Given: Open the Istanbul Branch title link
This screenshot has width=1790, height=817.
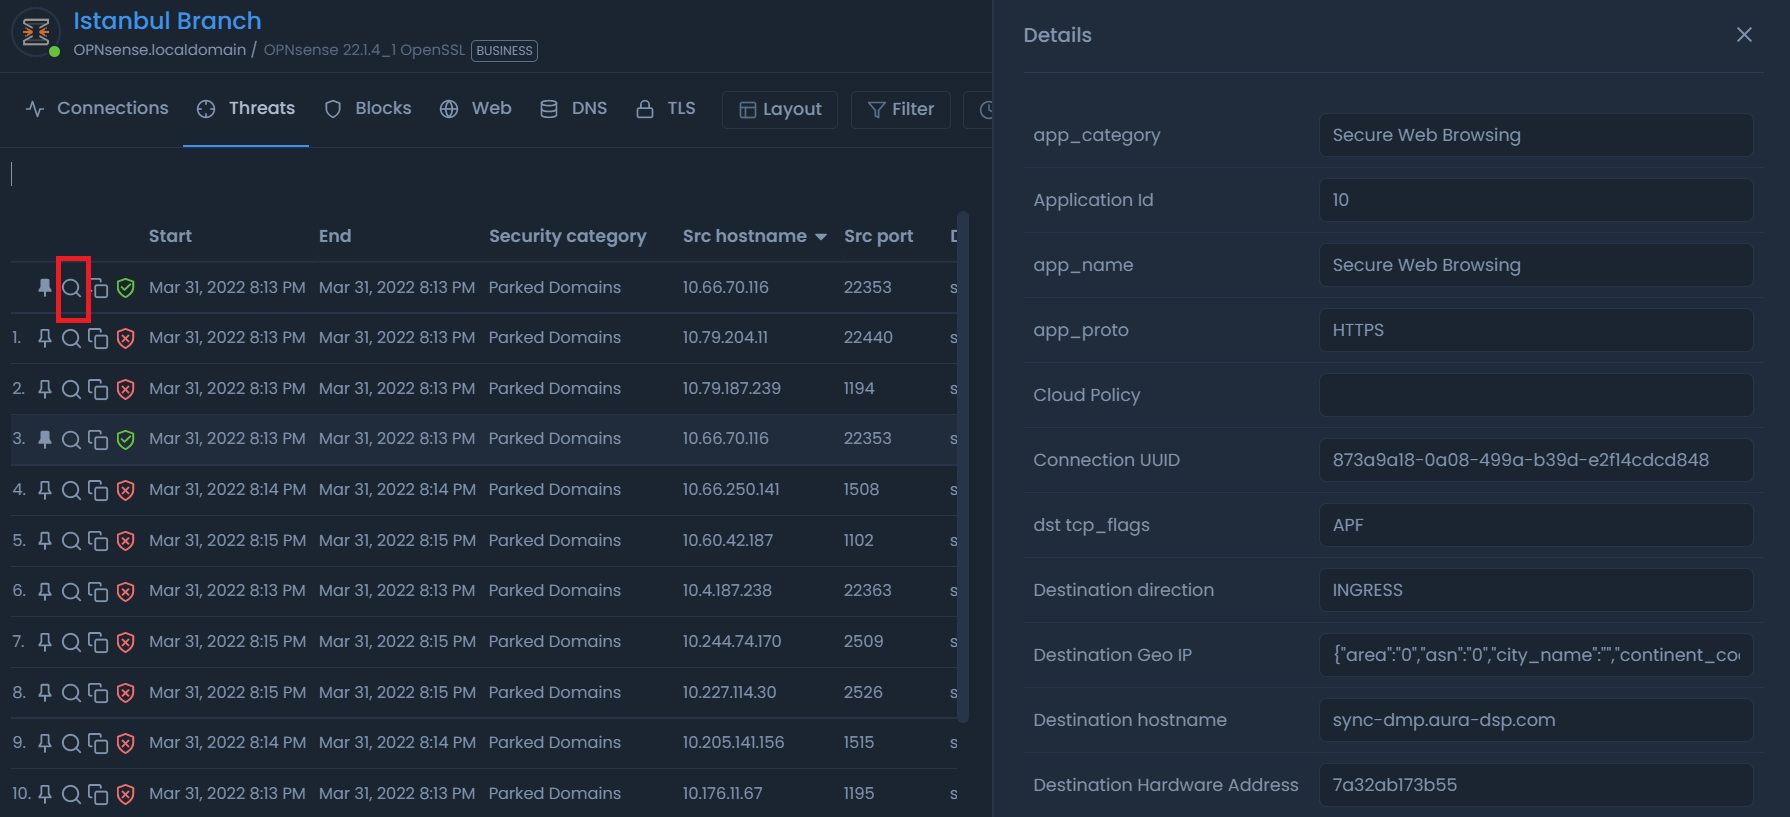Looking at the screenshot, I should (x=167, y=21).
